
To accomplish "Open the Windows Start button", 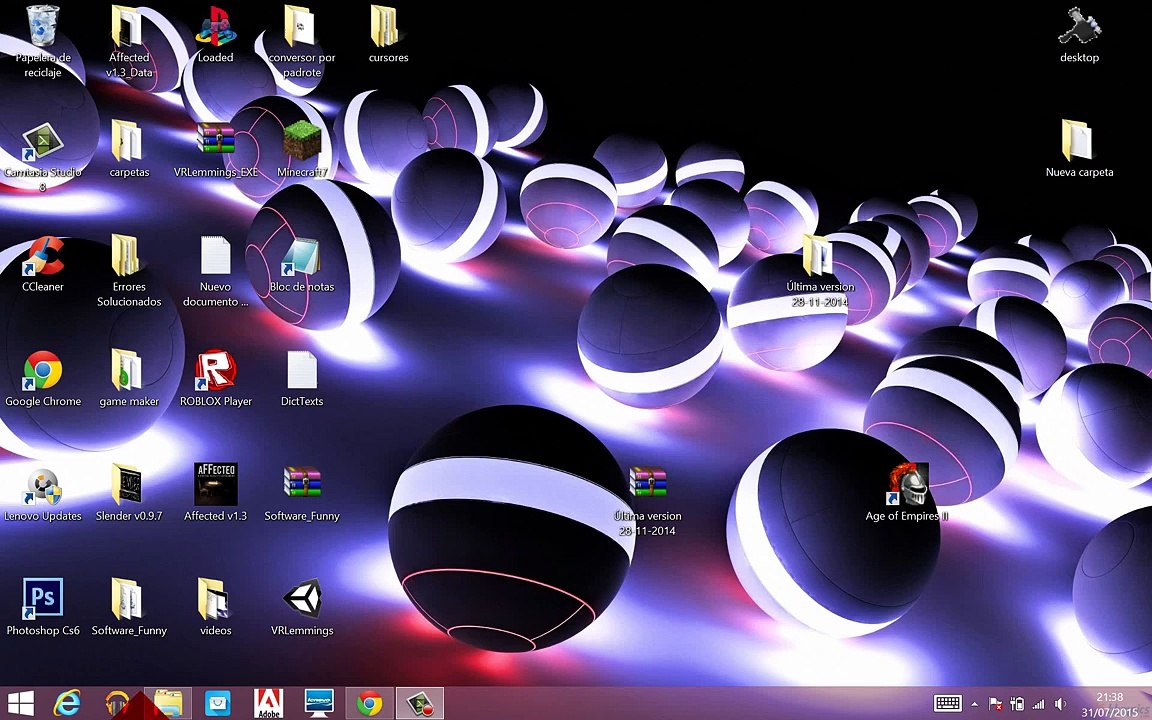I will [20, 704].
